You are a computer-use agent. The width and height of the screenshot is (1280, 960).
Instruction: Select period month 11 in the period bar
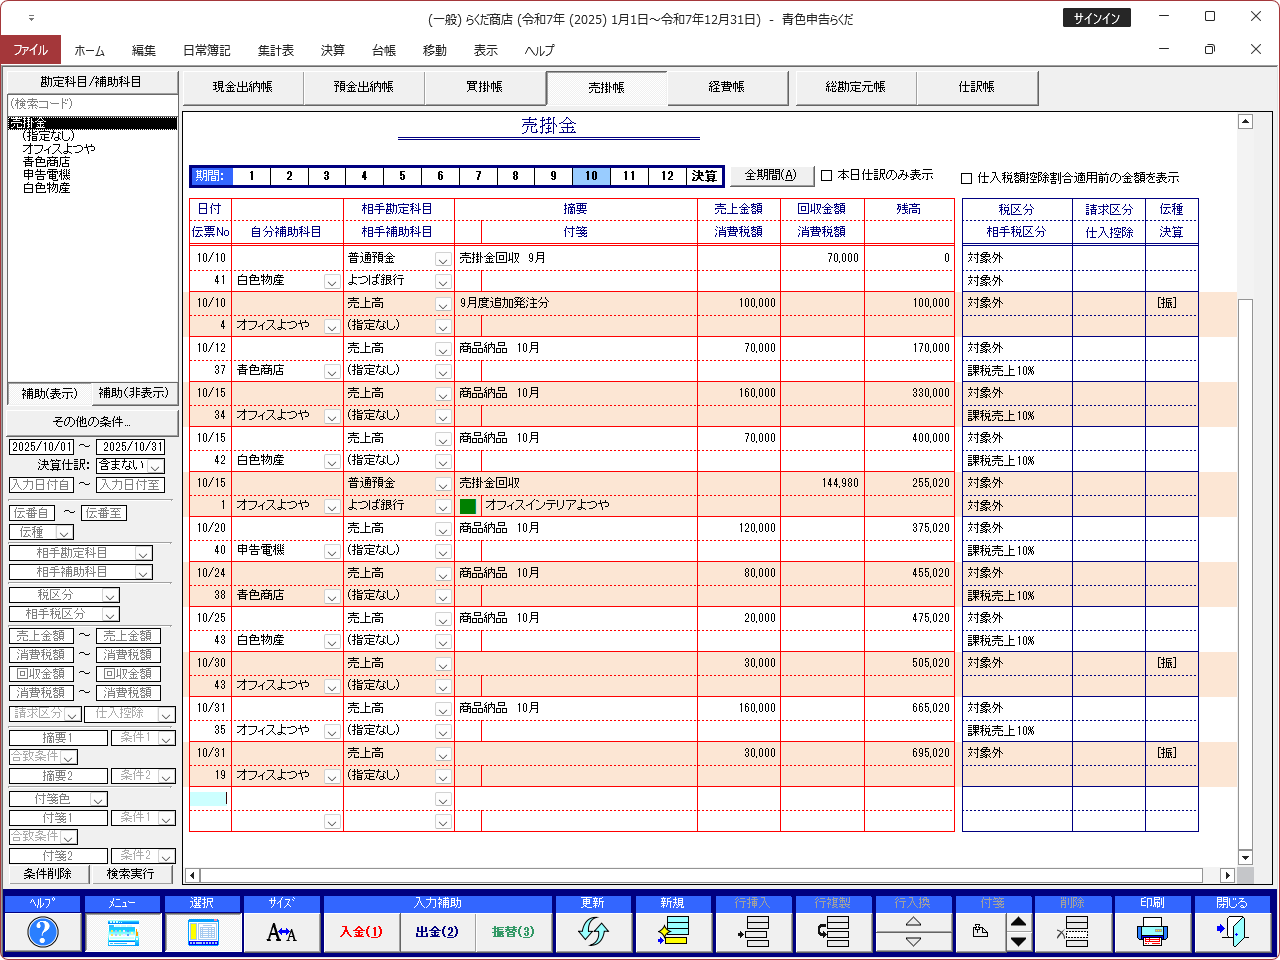629,176
